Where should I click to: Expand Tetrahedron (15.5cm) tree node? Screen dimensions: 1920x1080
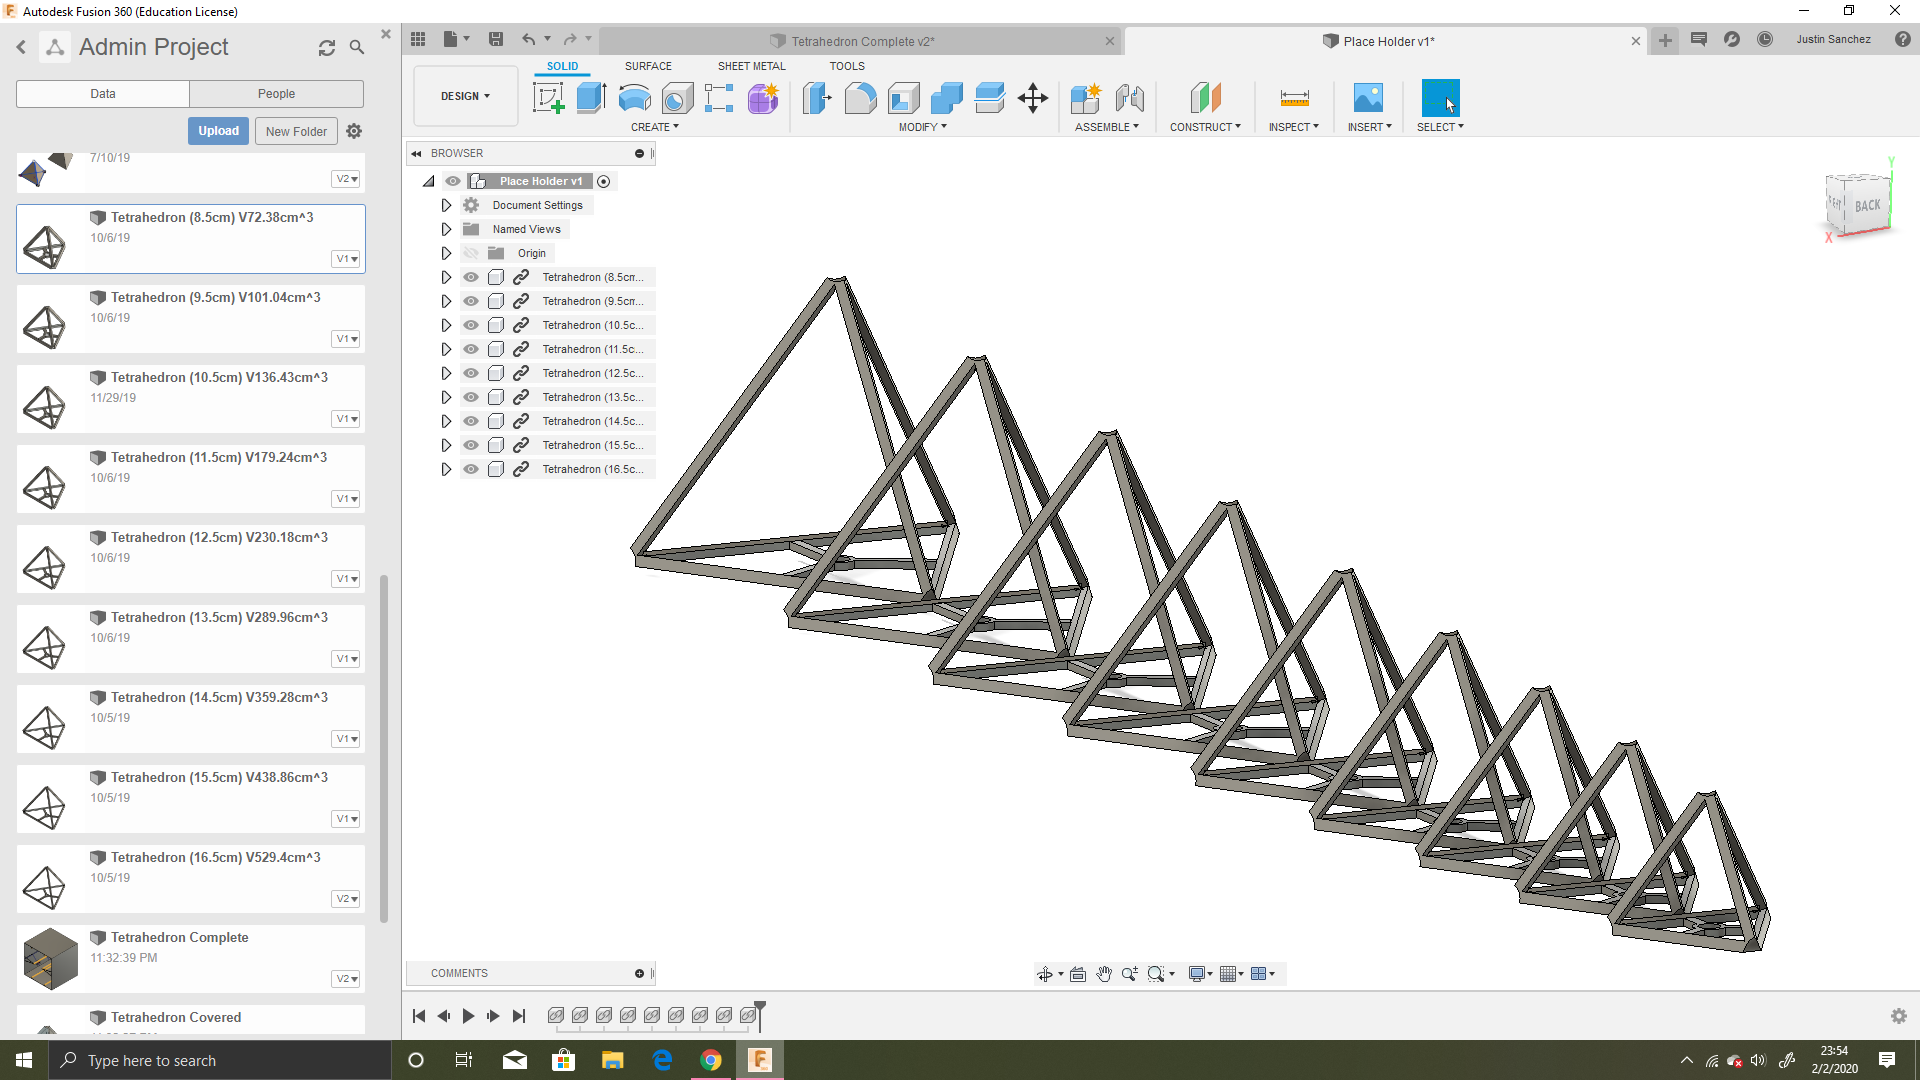click(446, 445)
